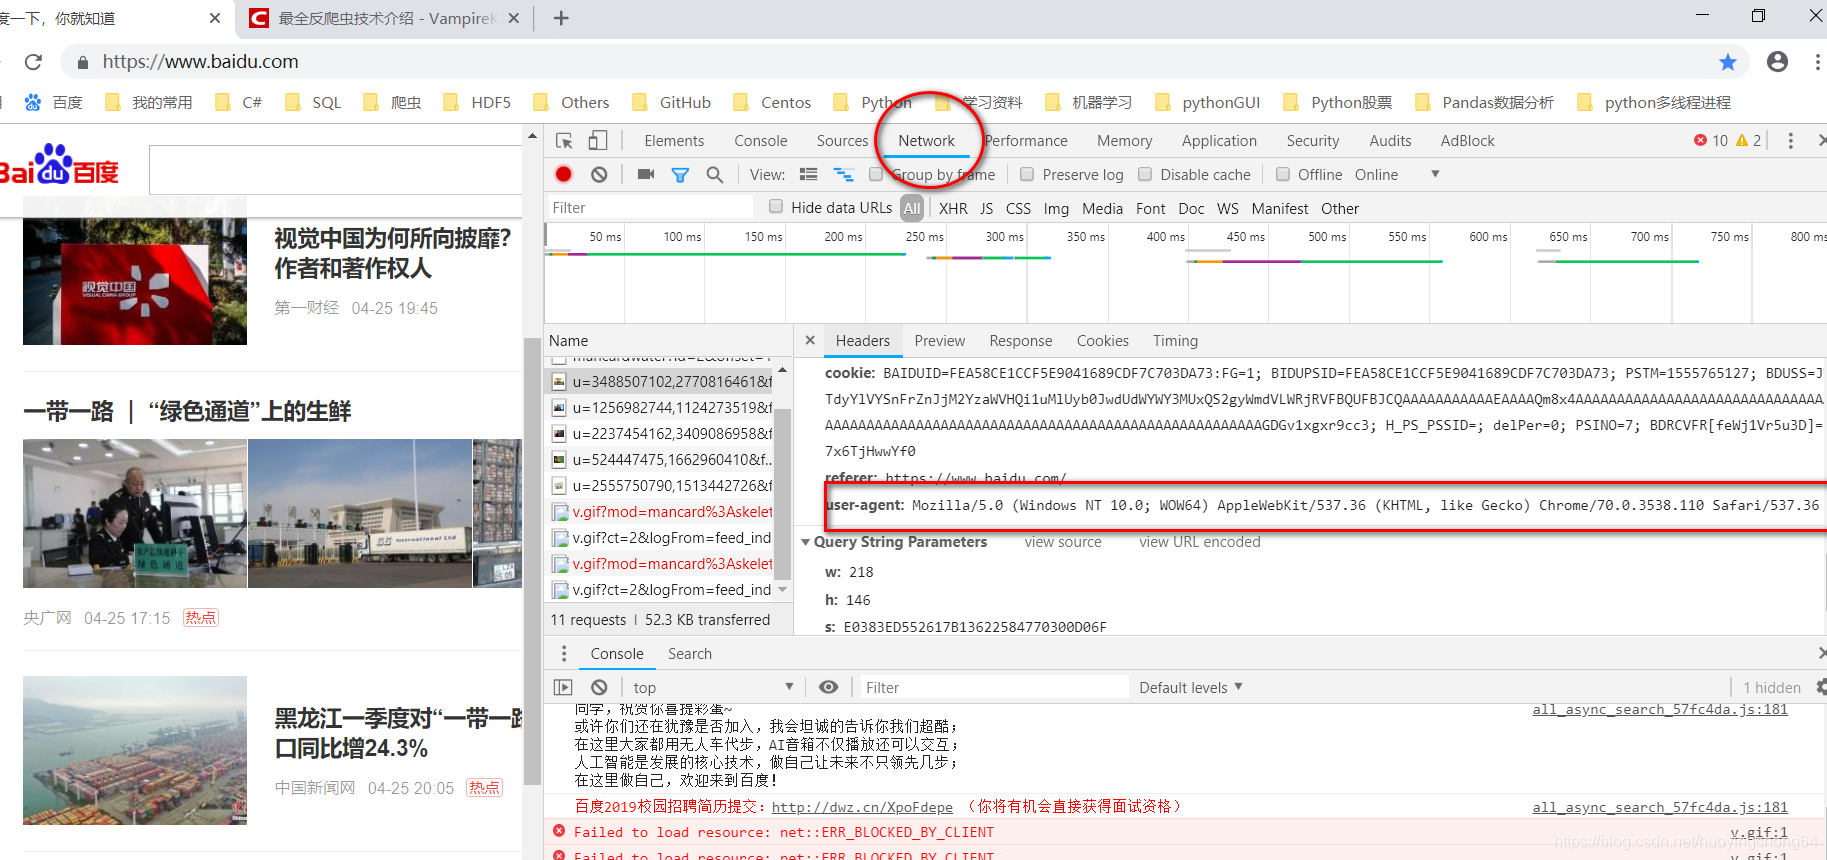Toggle Group by frame checkbox
This screenshot has height=860, width=1827.
click(x=876, y=174)
